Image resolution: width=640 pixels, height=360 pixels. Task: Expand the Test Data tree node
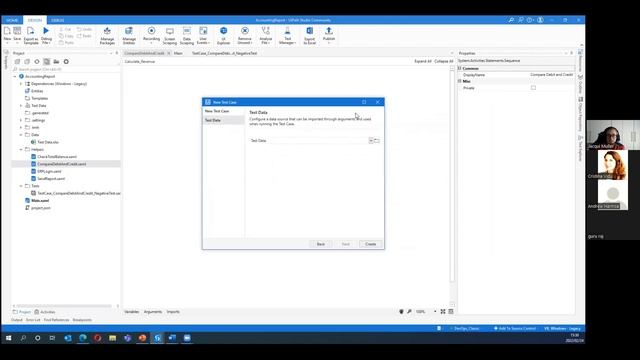pos(21,106)
